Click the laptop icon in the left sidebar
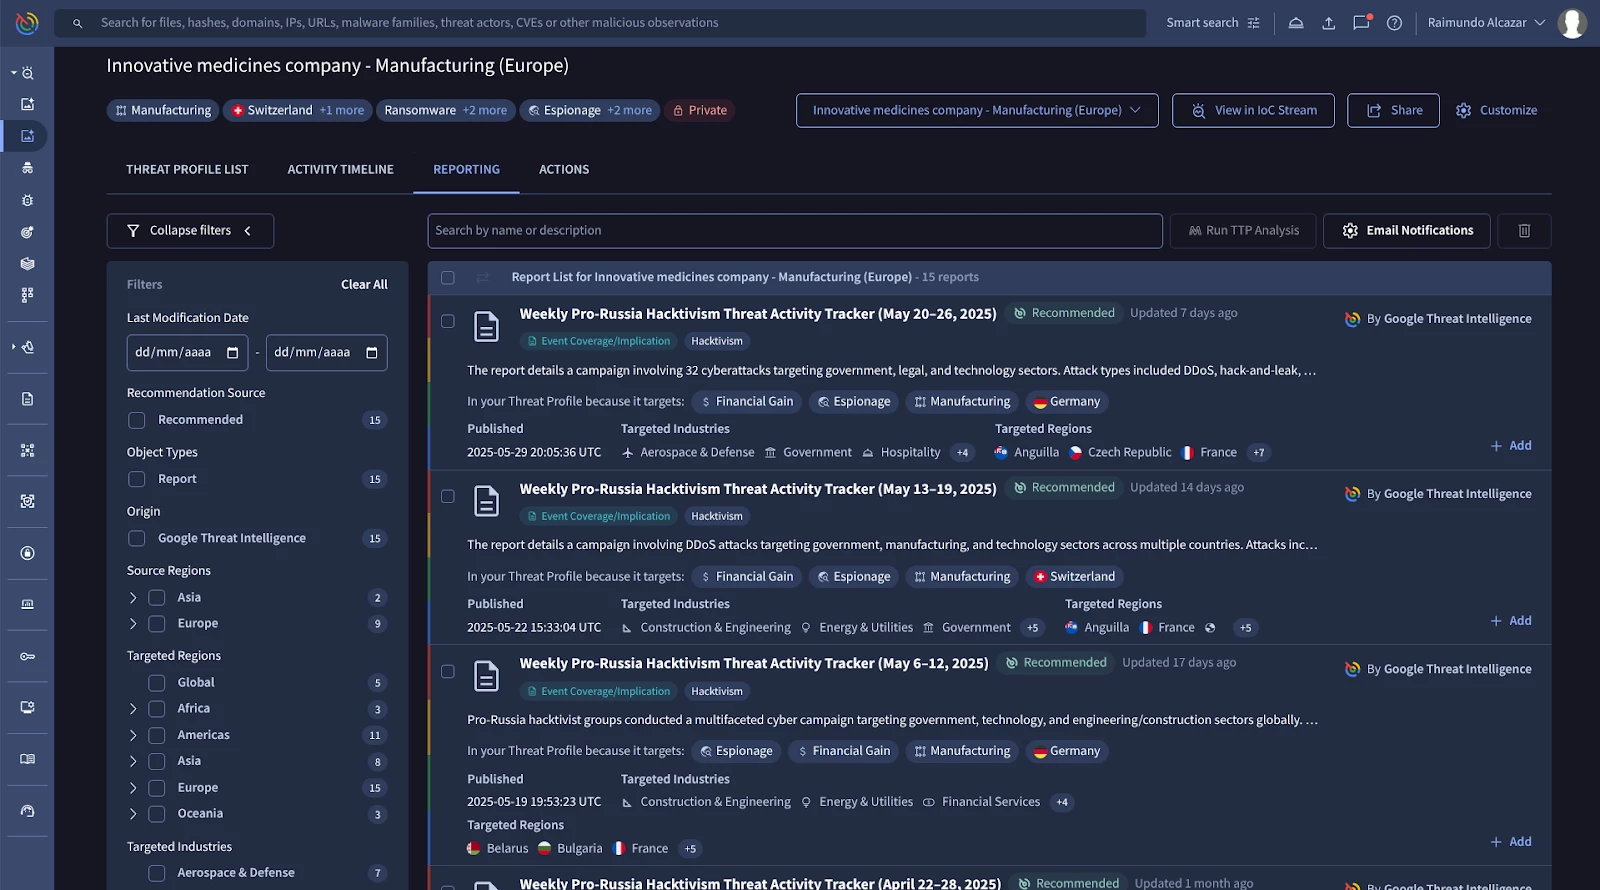Viewport: 1600px width, 890px height. point(27,604)
